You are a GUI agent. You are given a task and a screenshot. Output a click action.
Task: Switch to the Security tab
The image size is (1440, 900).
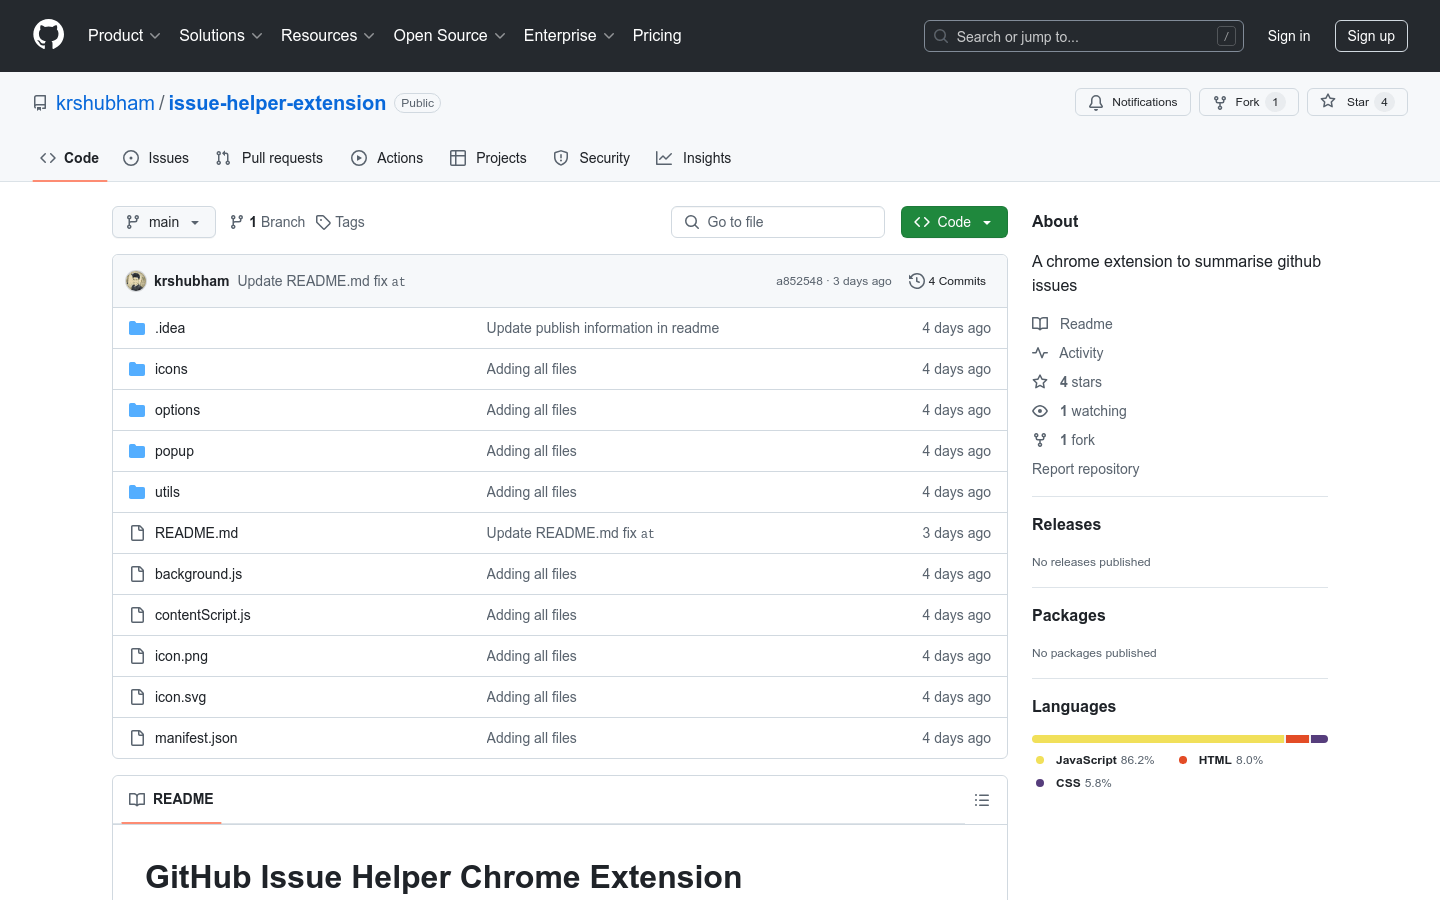(x=592, y=158)
